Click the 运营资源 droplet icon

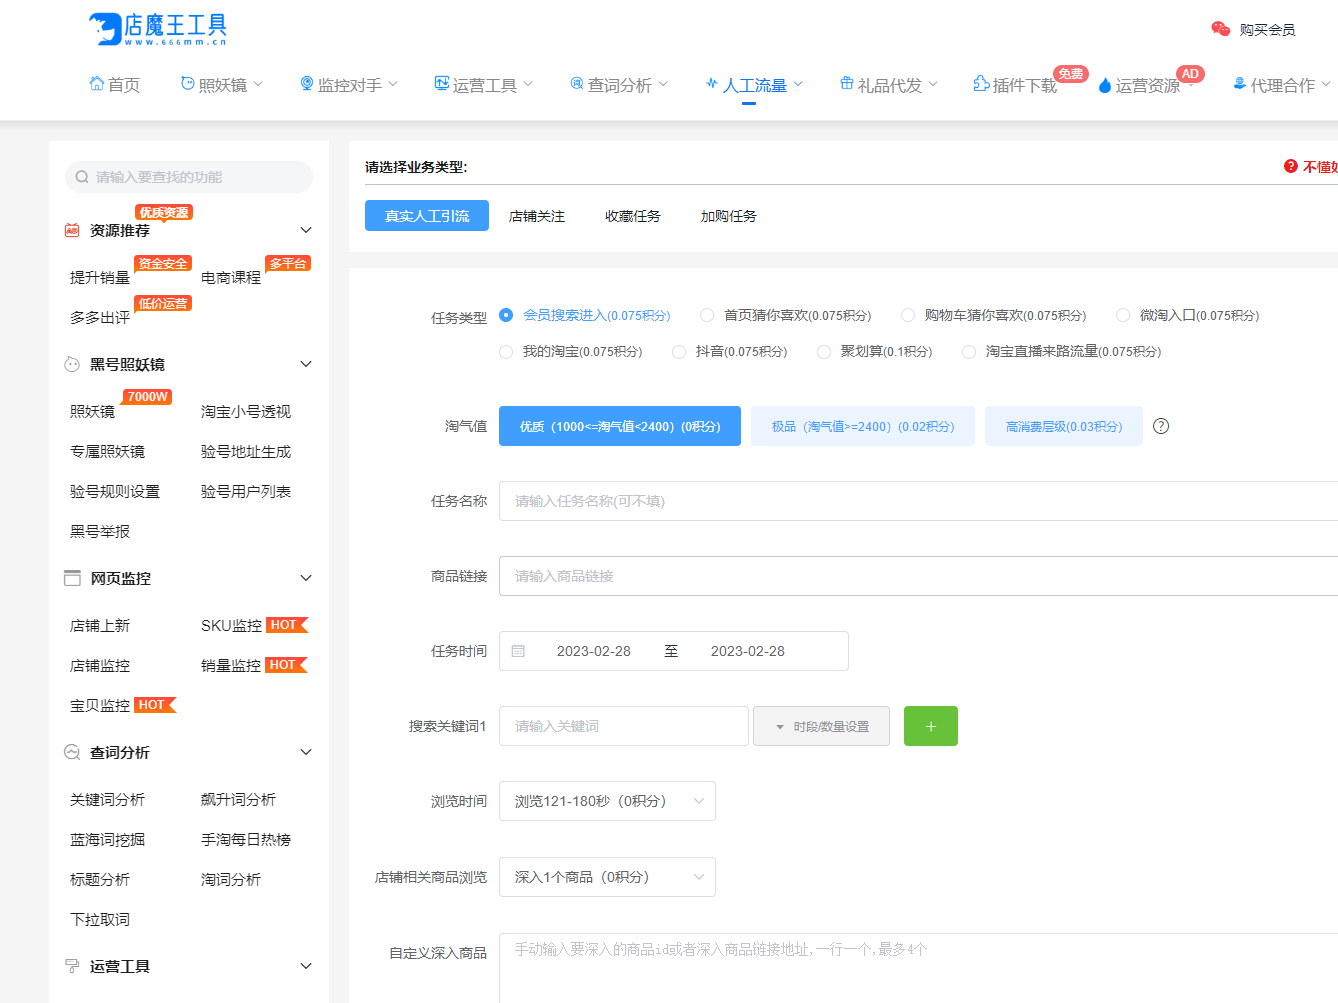pyautogui.click(x=1105, y=86)
